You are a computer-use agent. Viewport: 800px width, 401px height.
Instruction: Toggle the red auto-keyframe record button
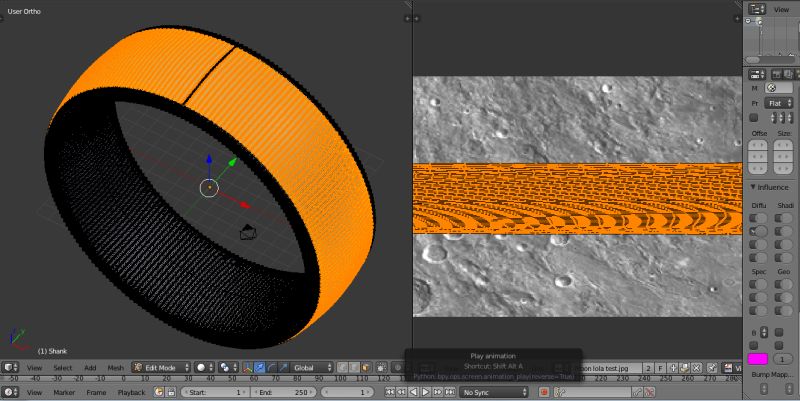tap(544, 392)
